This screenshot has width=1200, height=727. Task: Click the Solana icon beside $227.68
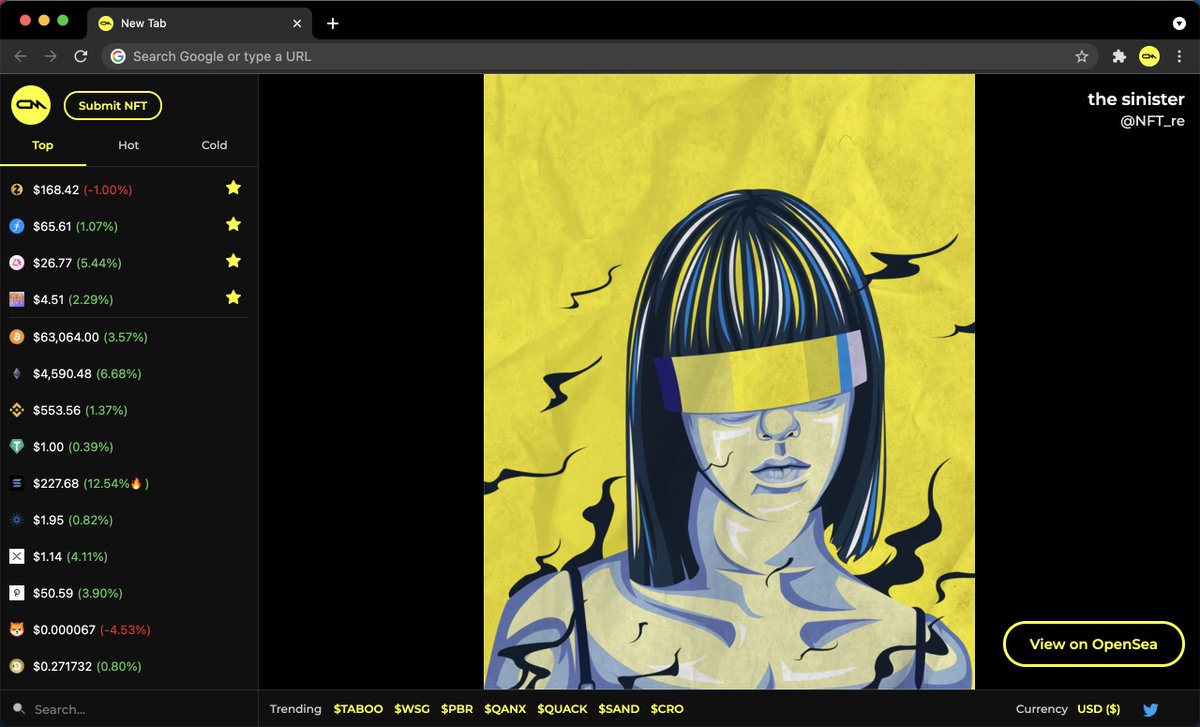[x=16, y=483]
